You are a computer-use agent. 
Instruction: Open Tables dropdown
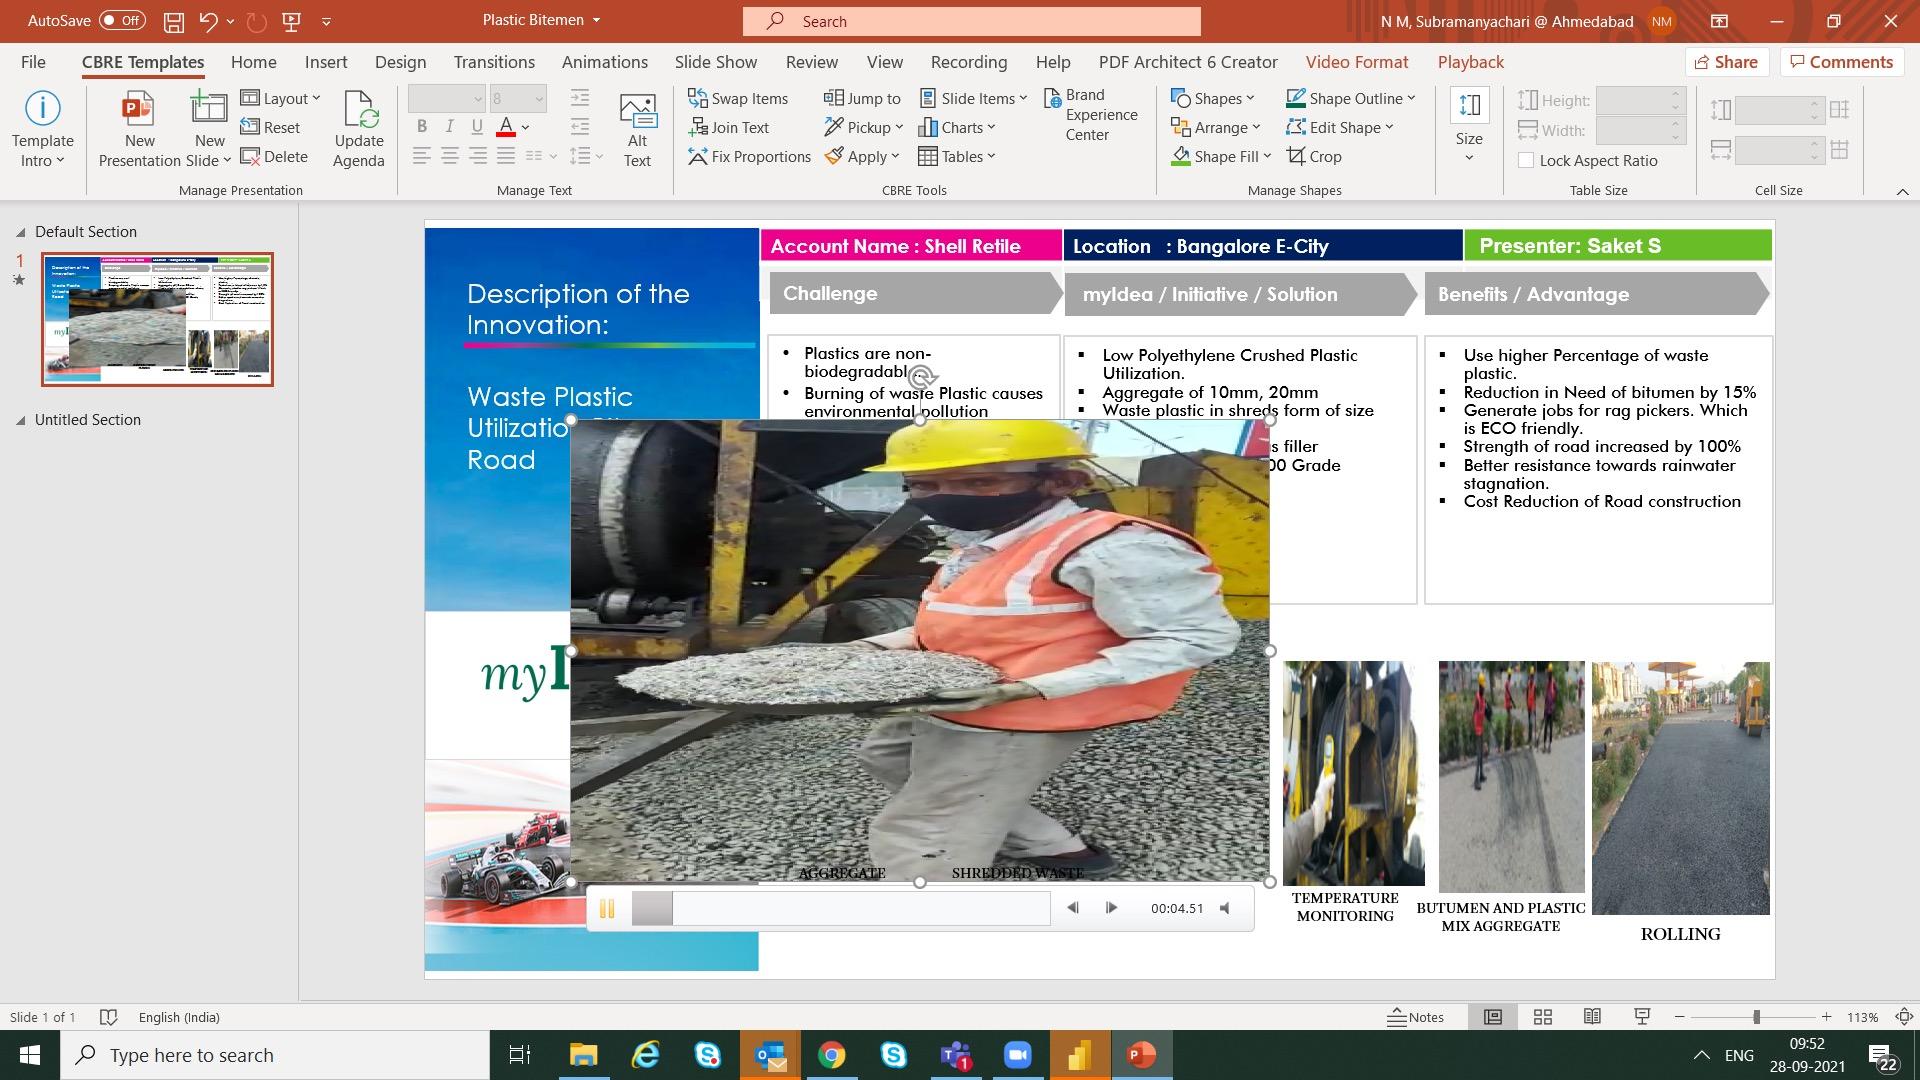click(x=957, y=156)
